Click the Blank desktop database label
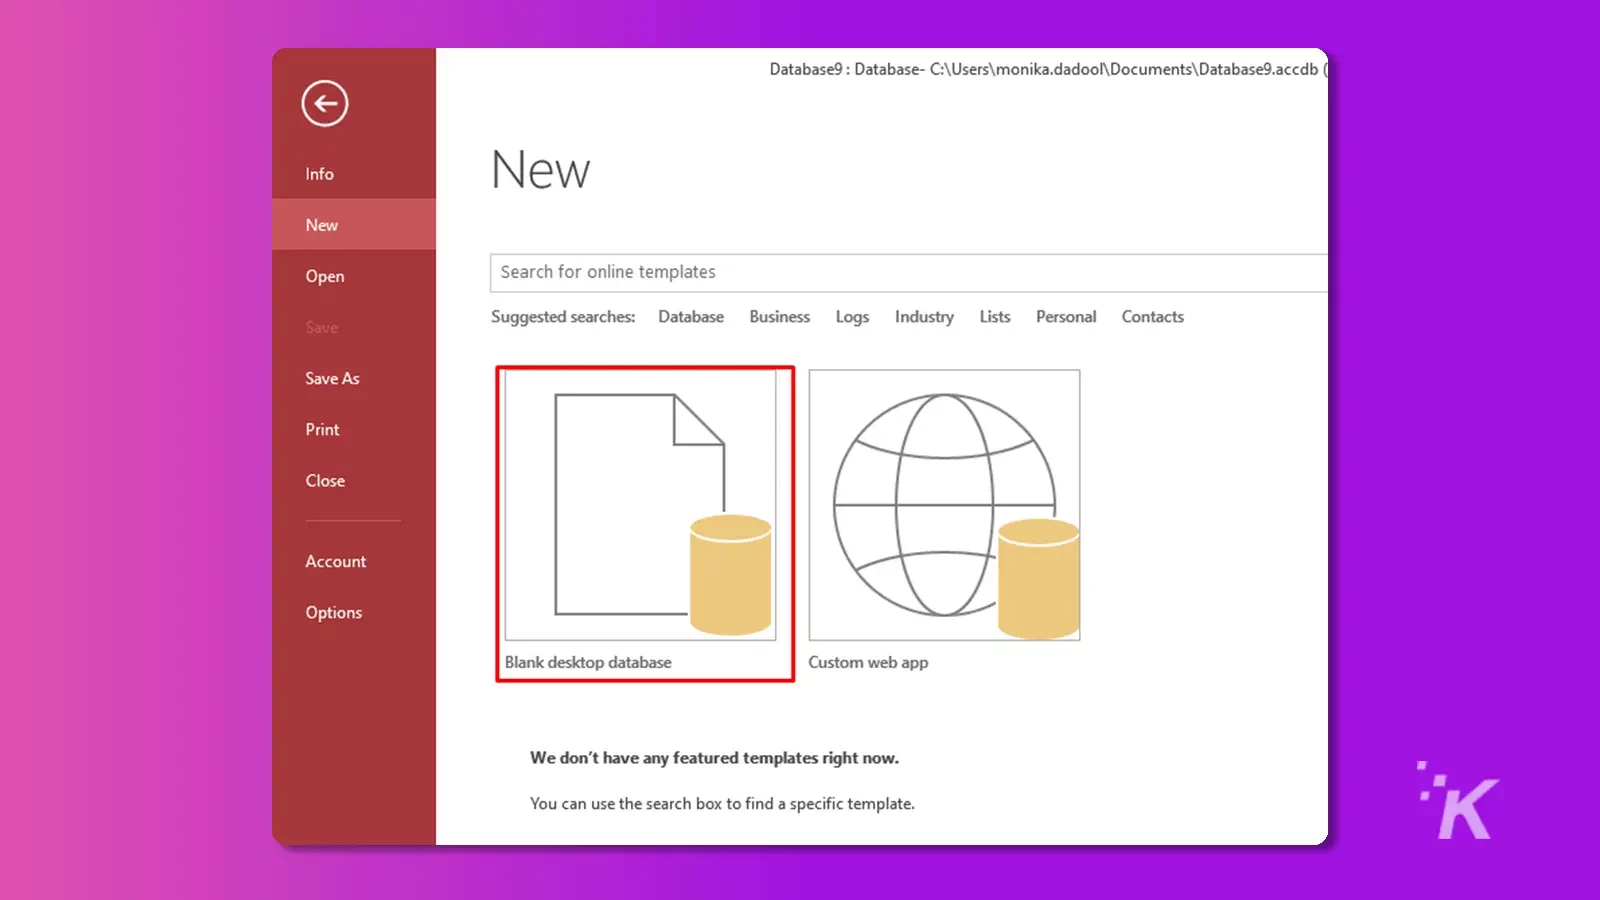1600x900 pixels. (588, 662)
